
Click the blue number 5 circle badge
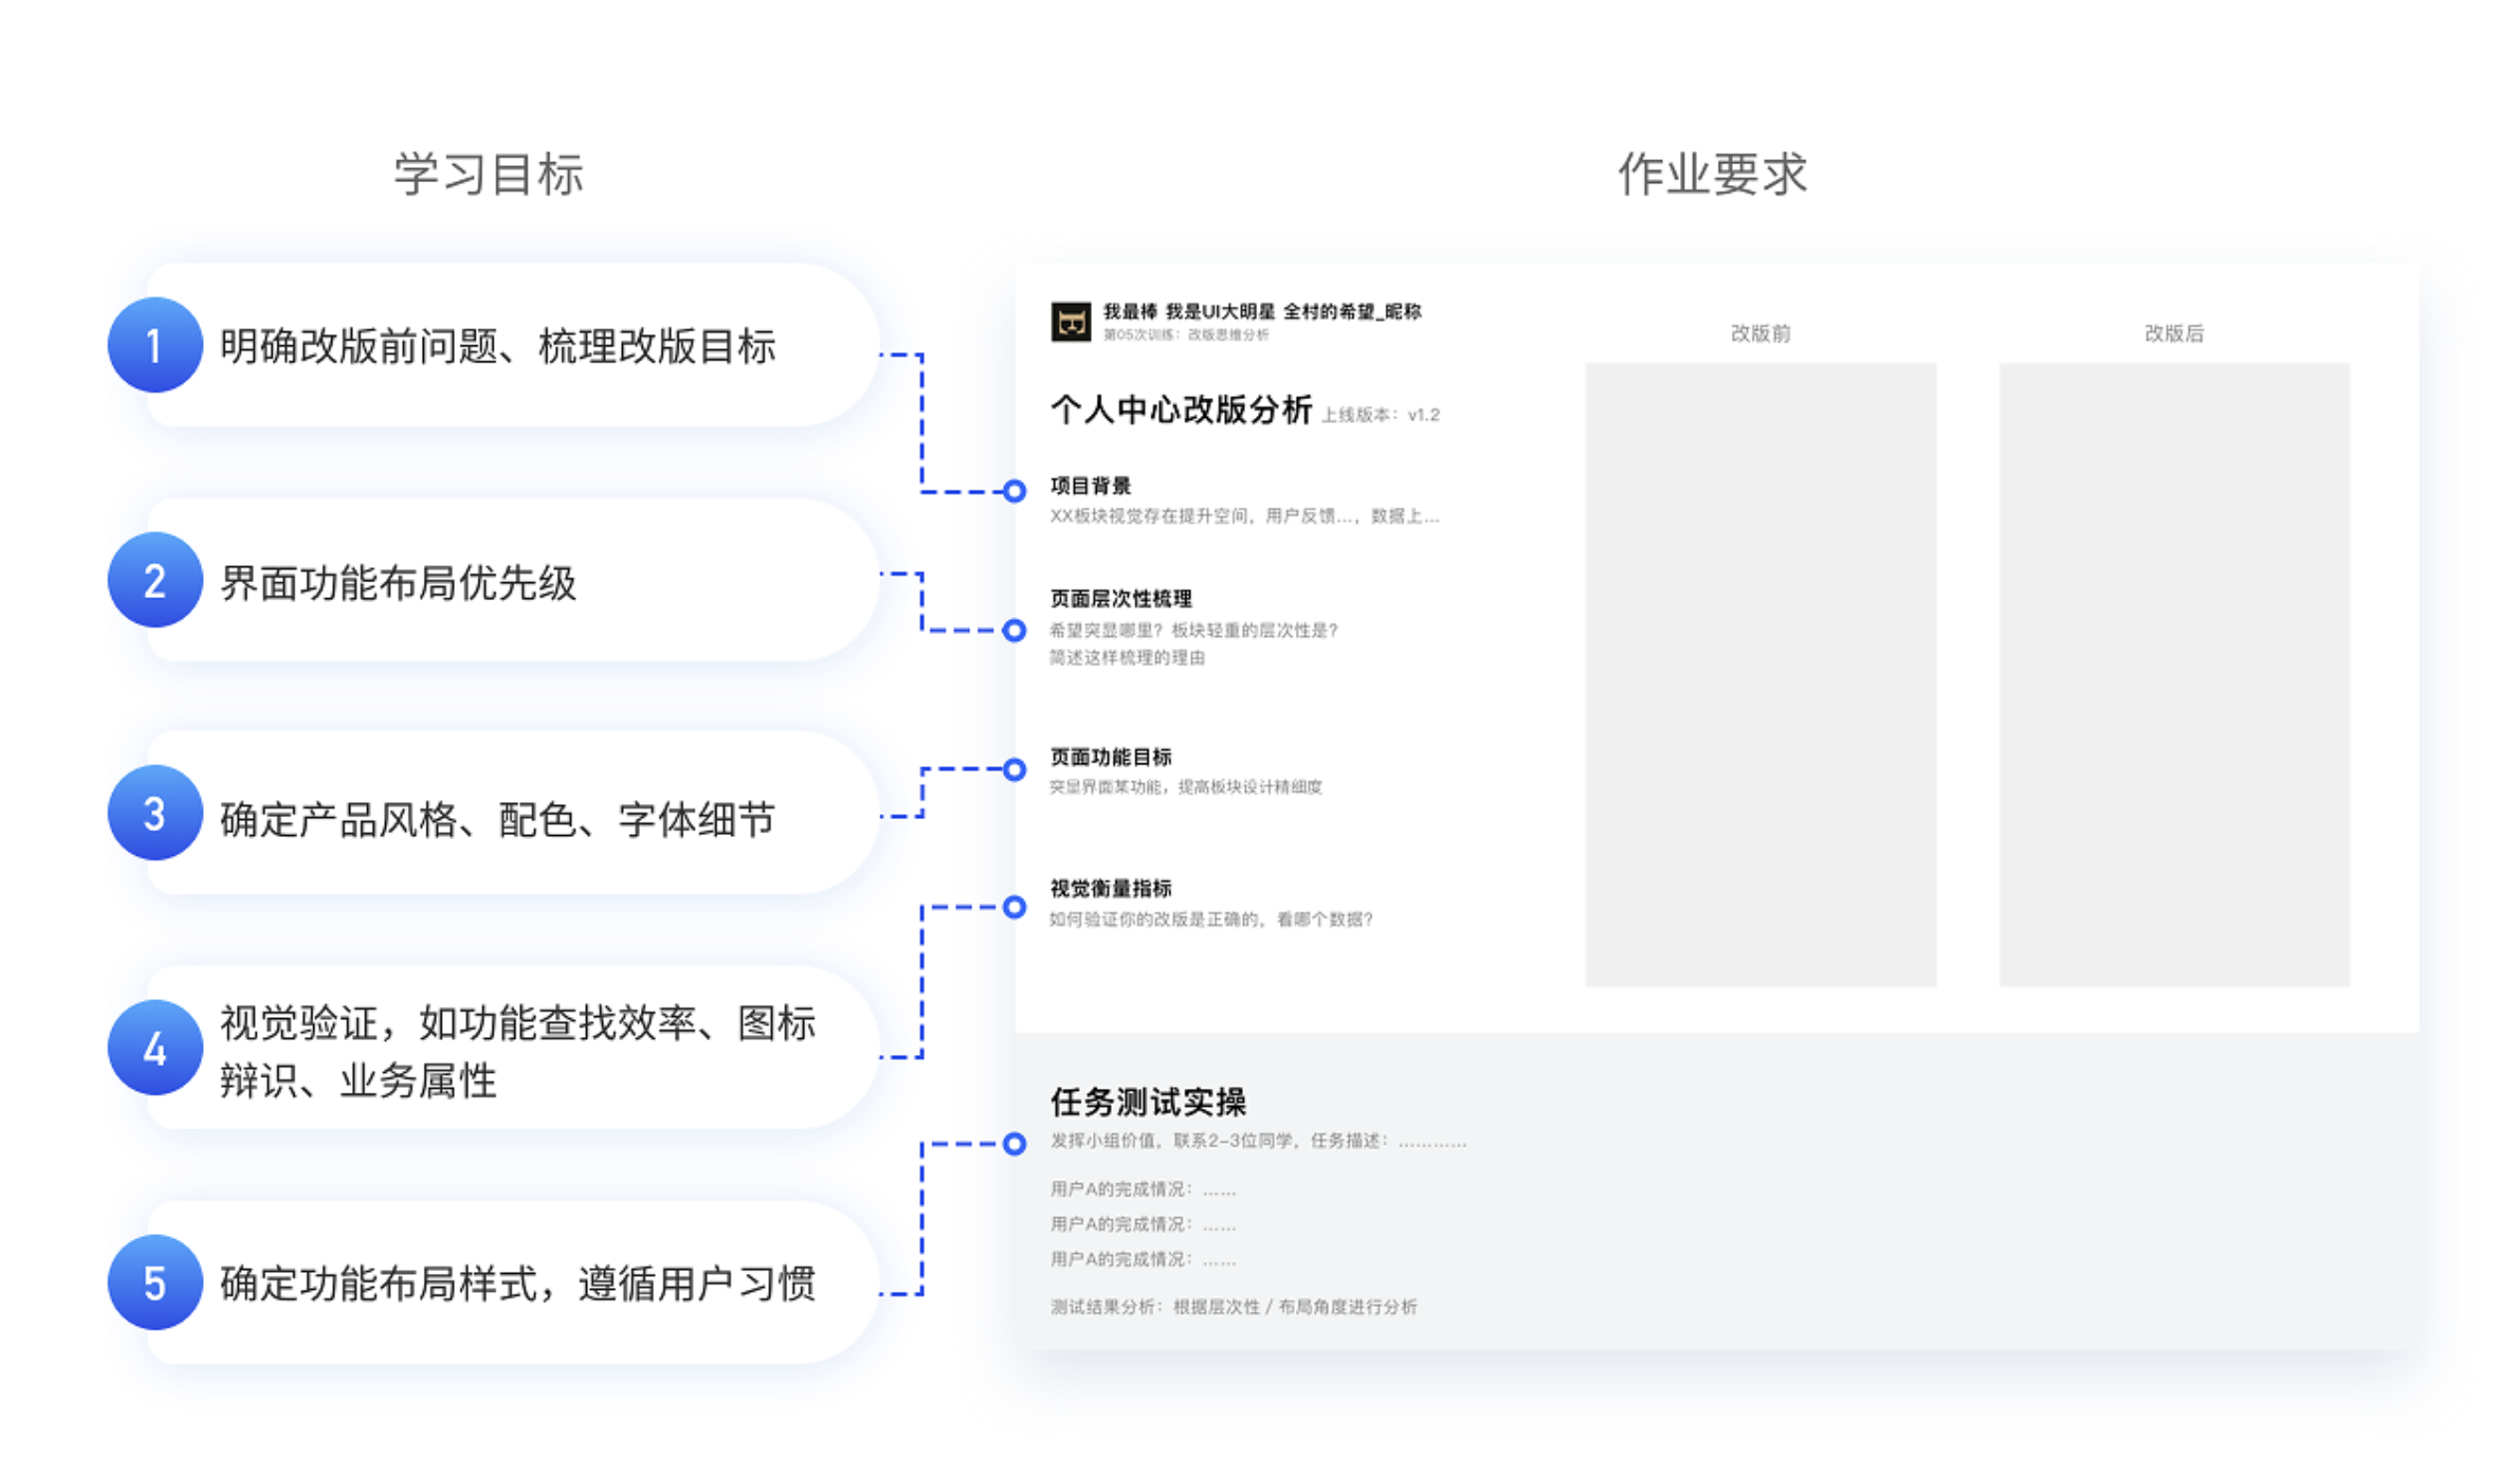coord(155,1283)
